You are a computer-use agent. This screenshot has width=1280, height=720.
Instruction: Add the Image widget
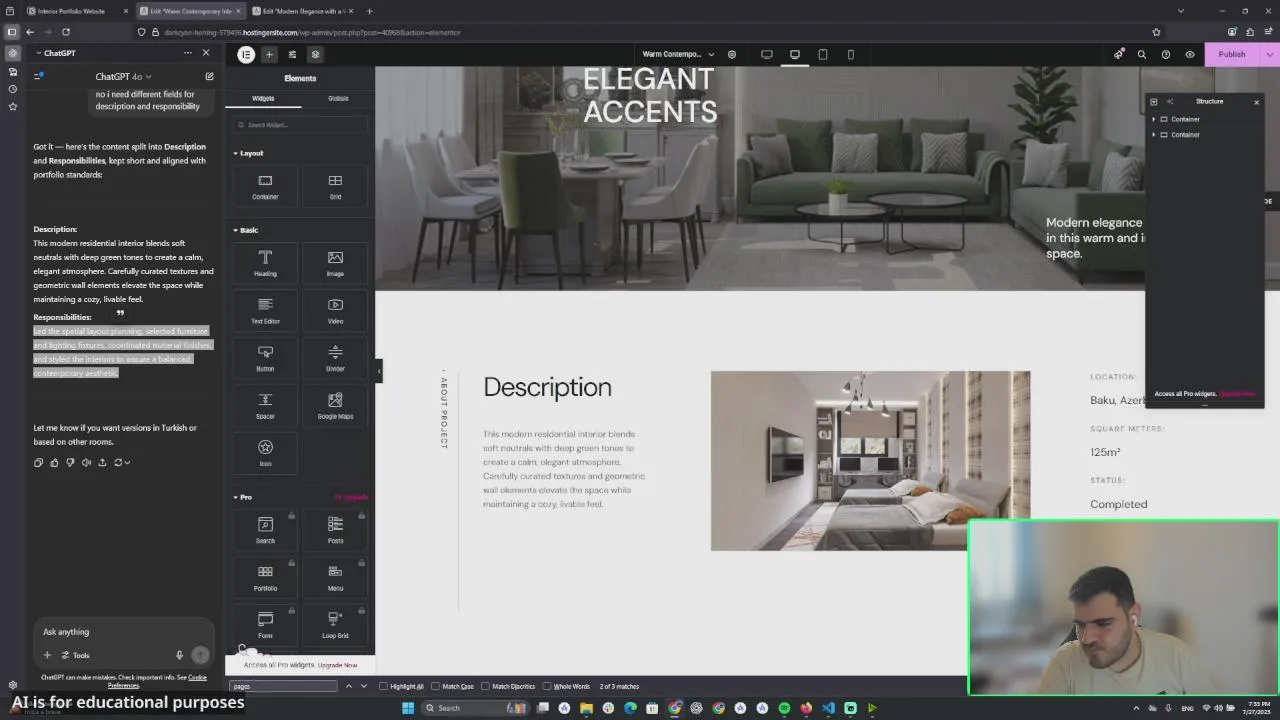pyautogui.click(x=335, y=263)
